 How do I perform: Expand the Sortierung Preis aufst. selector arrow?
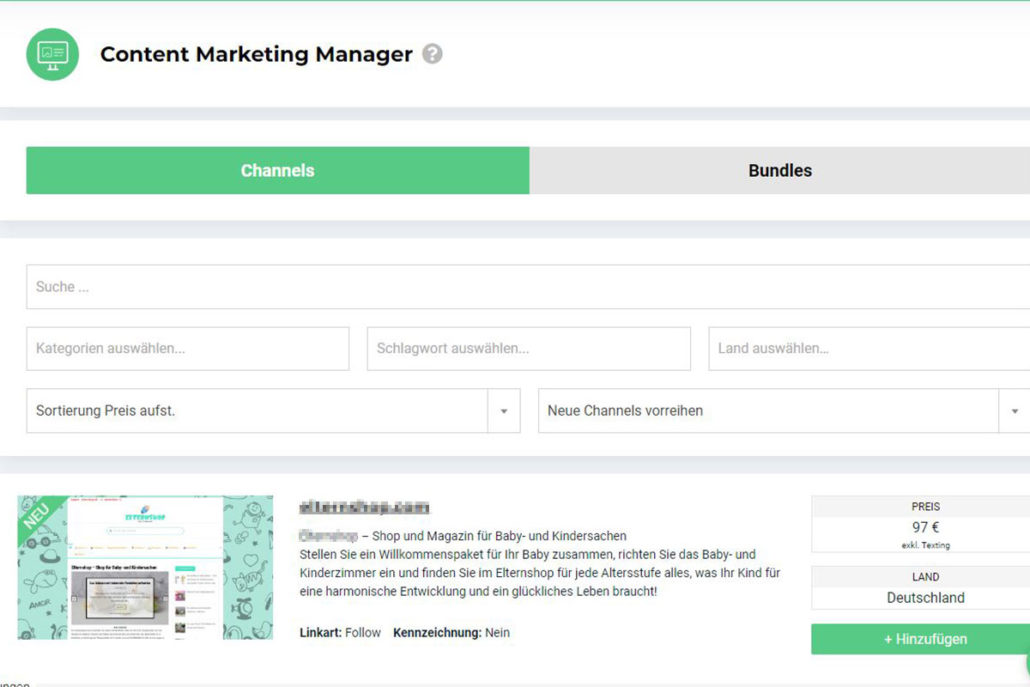(505, 411)
